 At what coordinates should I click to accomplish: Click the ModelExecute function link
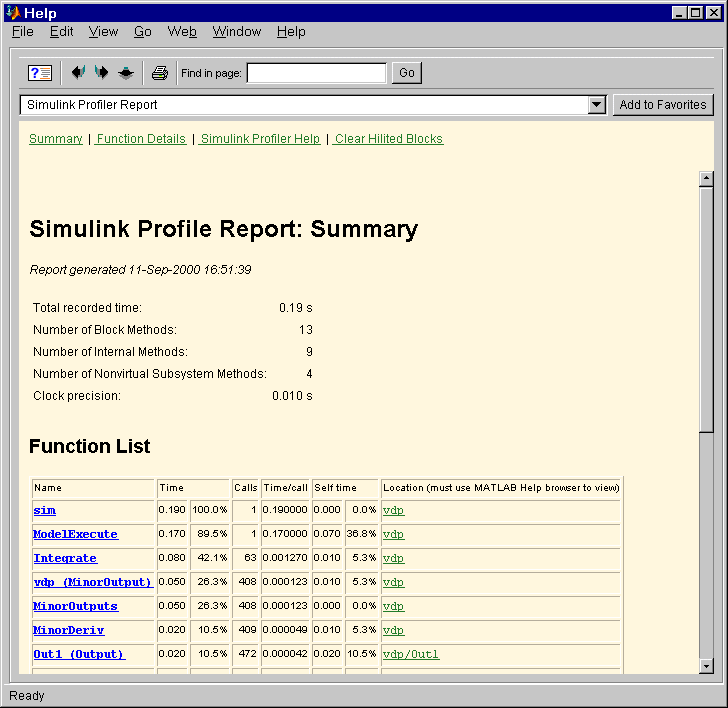(75, 534)
